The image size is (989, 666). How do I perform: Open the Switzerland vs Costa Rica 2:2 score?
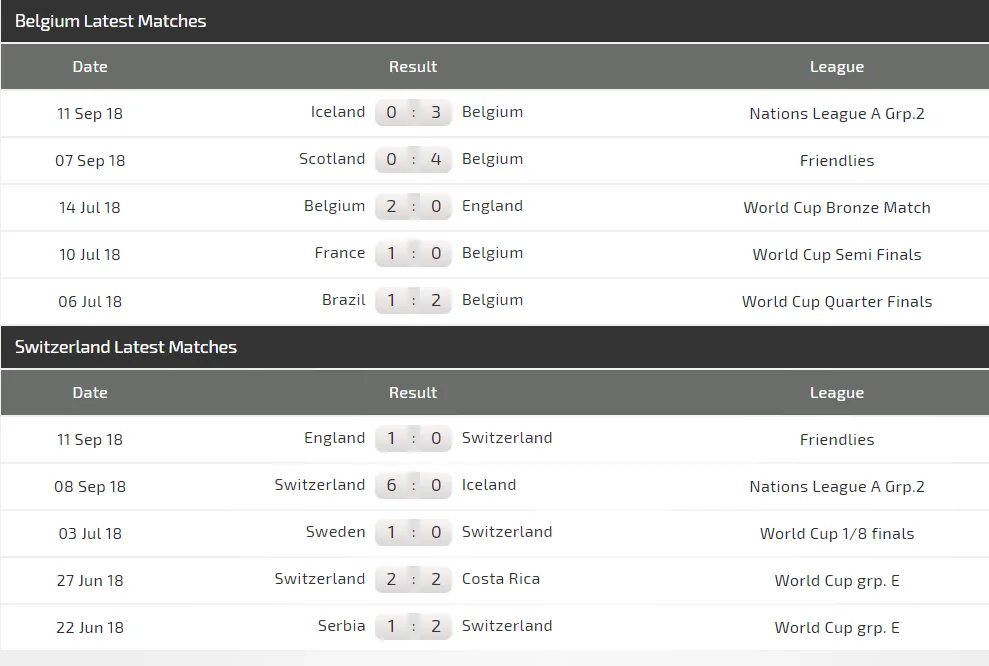click(413, 579)
